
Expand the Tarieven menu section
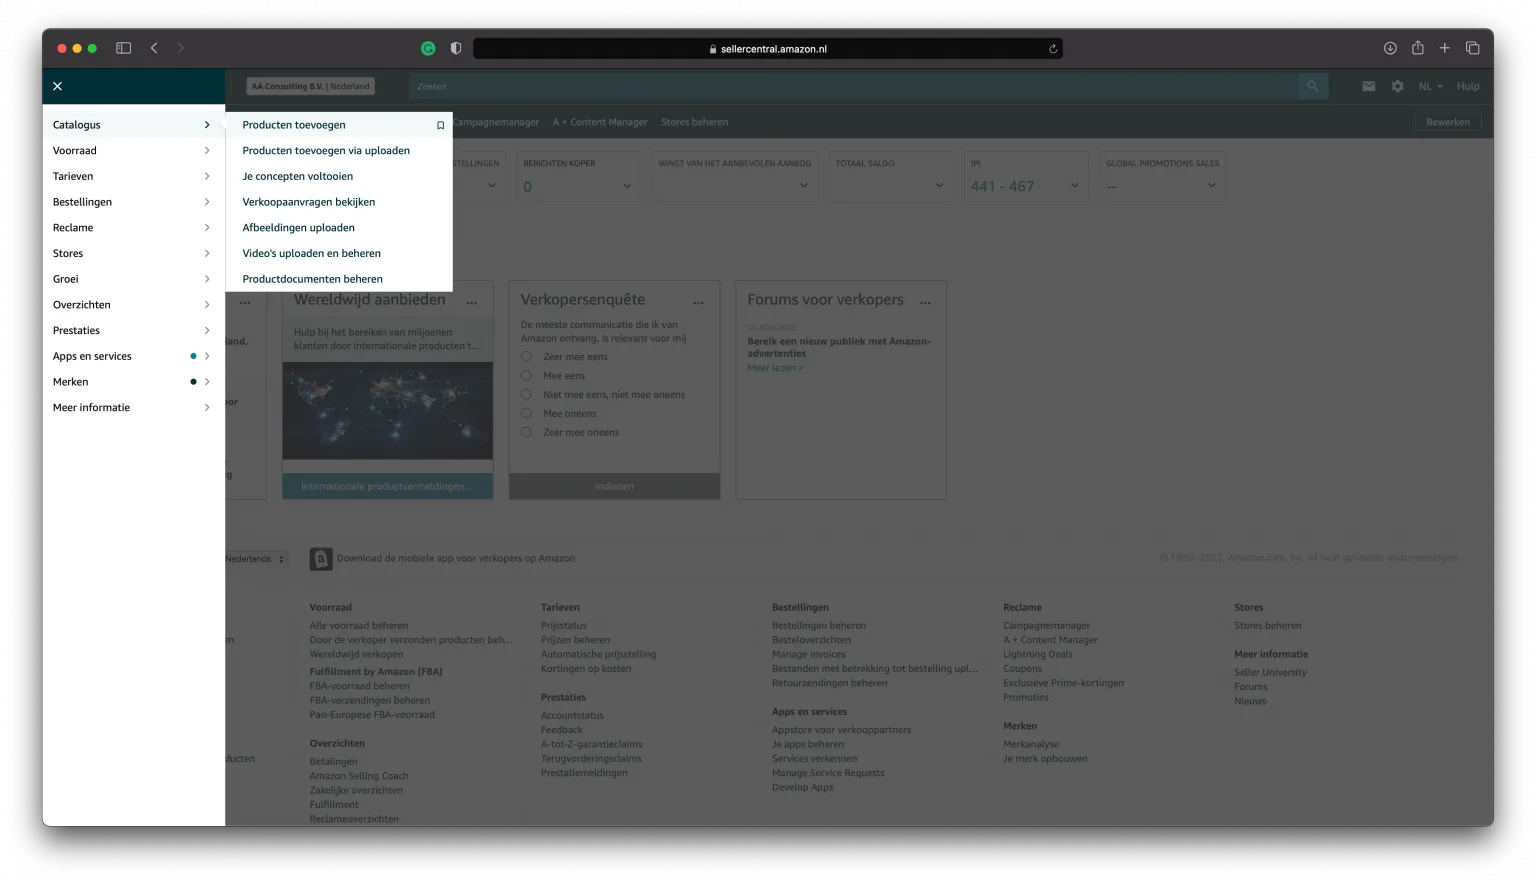[133, 176]
